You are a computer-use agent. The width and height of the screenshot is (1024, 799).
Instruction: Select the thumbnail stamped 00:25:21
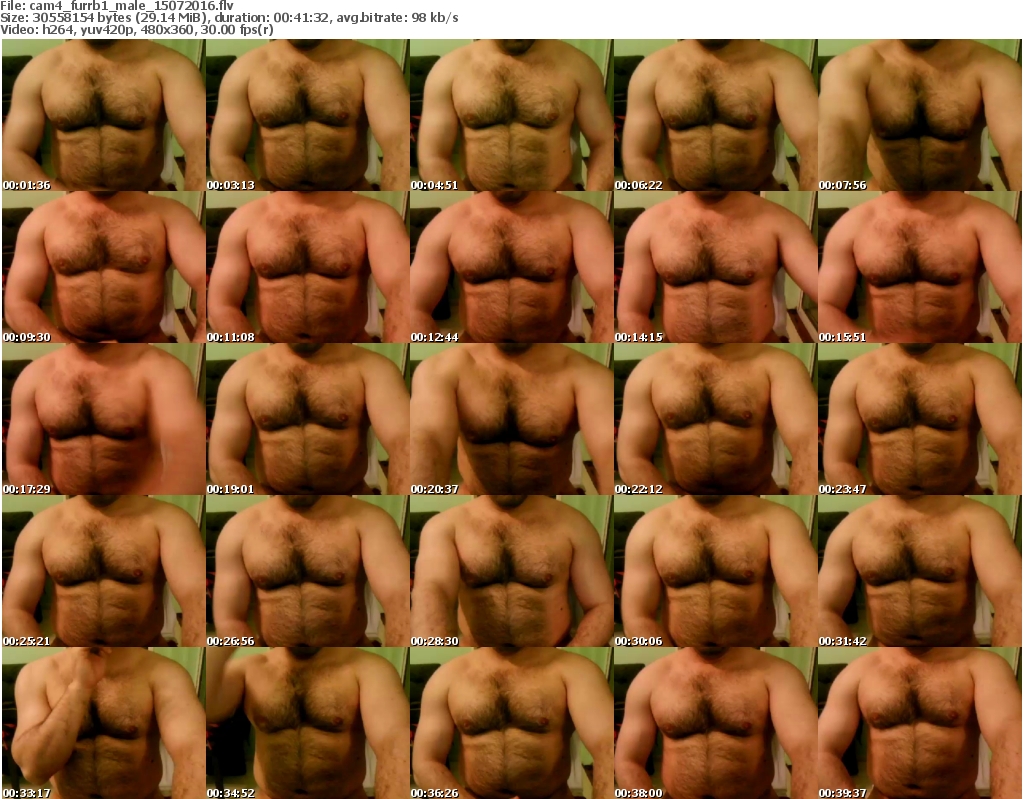pyautogui.click(x=103, y=571)
